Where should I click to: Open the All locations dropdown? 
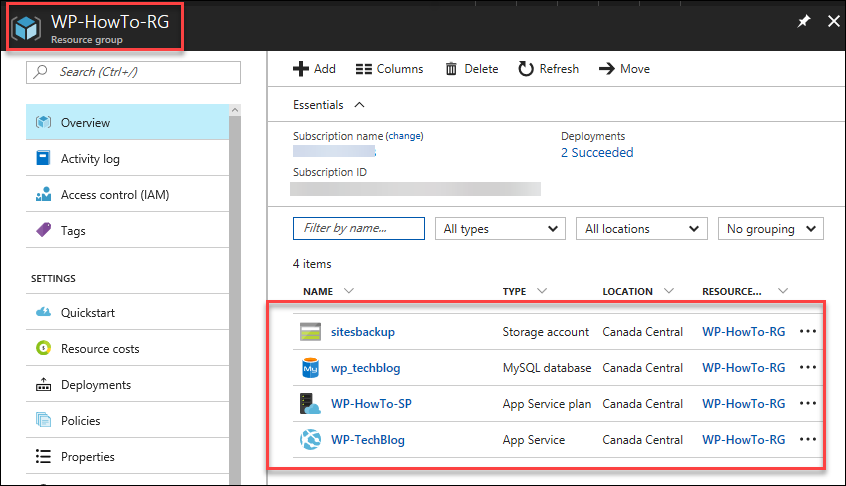642,229
